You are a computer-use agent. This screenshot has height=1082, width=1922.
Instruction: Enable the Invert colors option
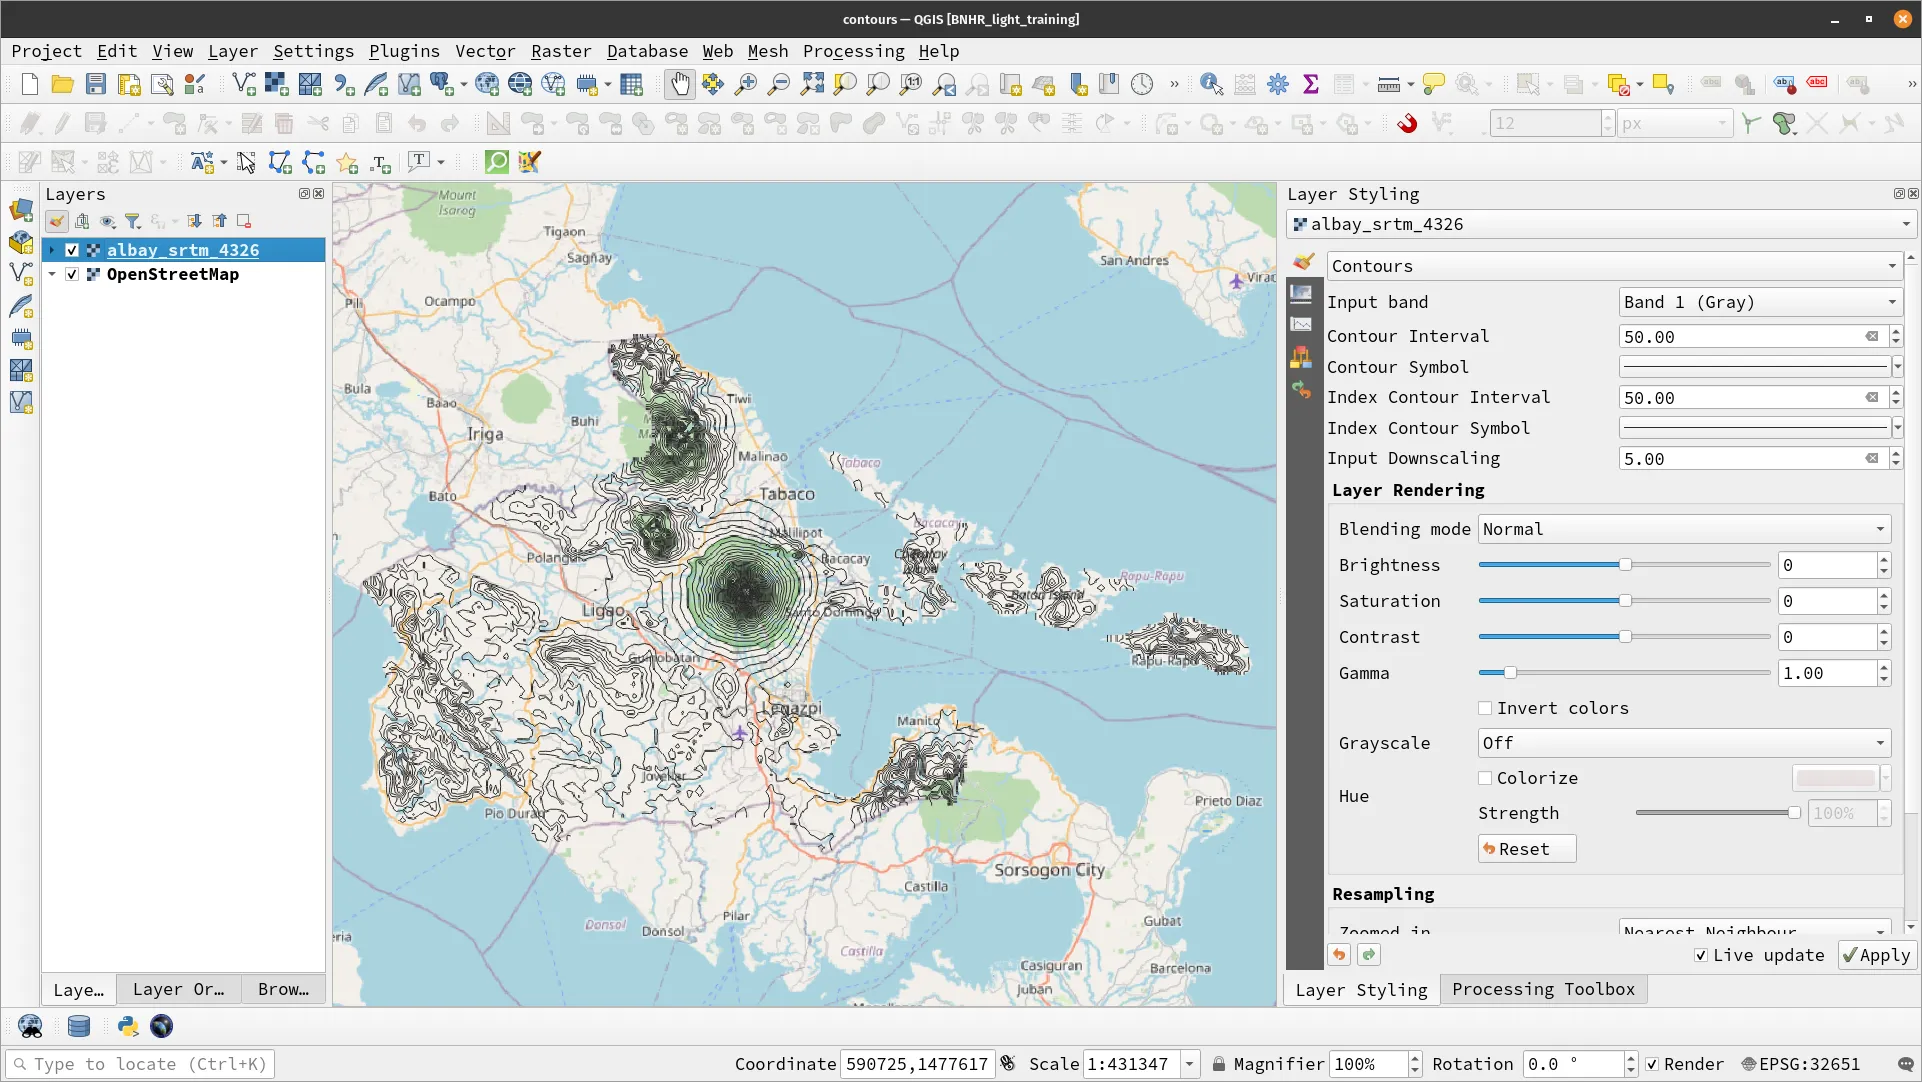(1486, 708)
